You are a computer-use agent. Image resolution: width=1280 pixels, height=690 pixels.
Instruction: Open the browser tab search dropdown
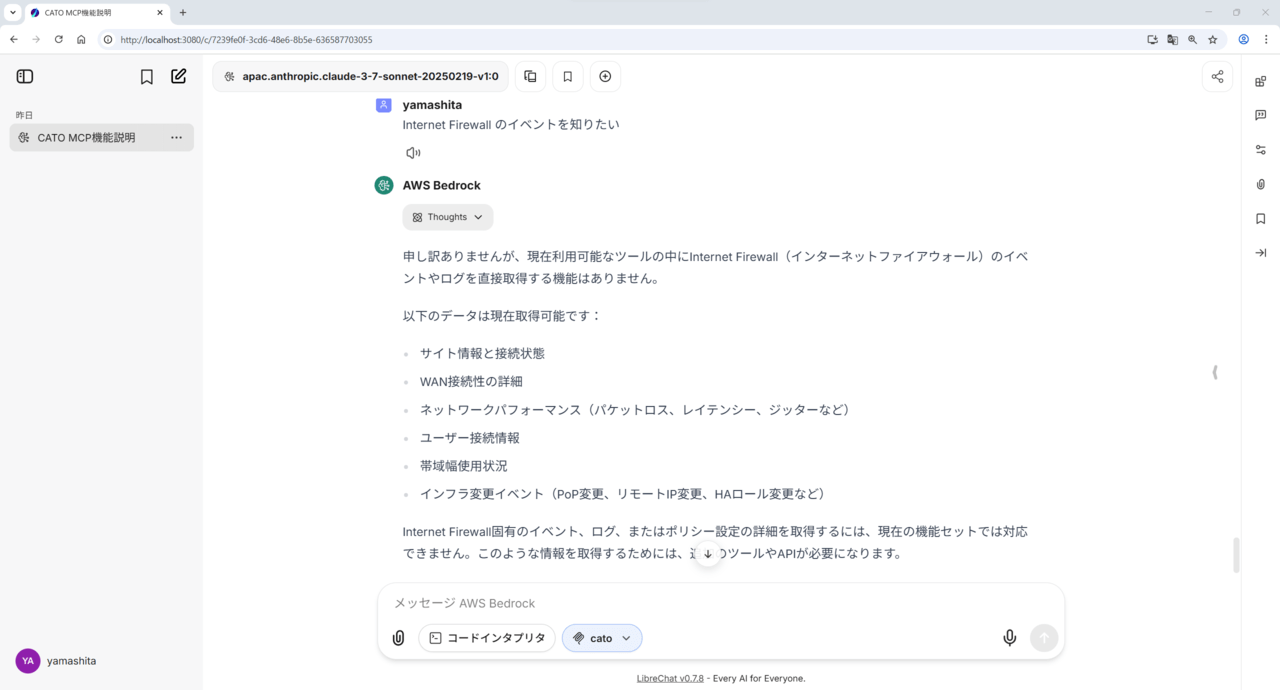[x=12, y=13]
